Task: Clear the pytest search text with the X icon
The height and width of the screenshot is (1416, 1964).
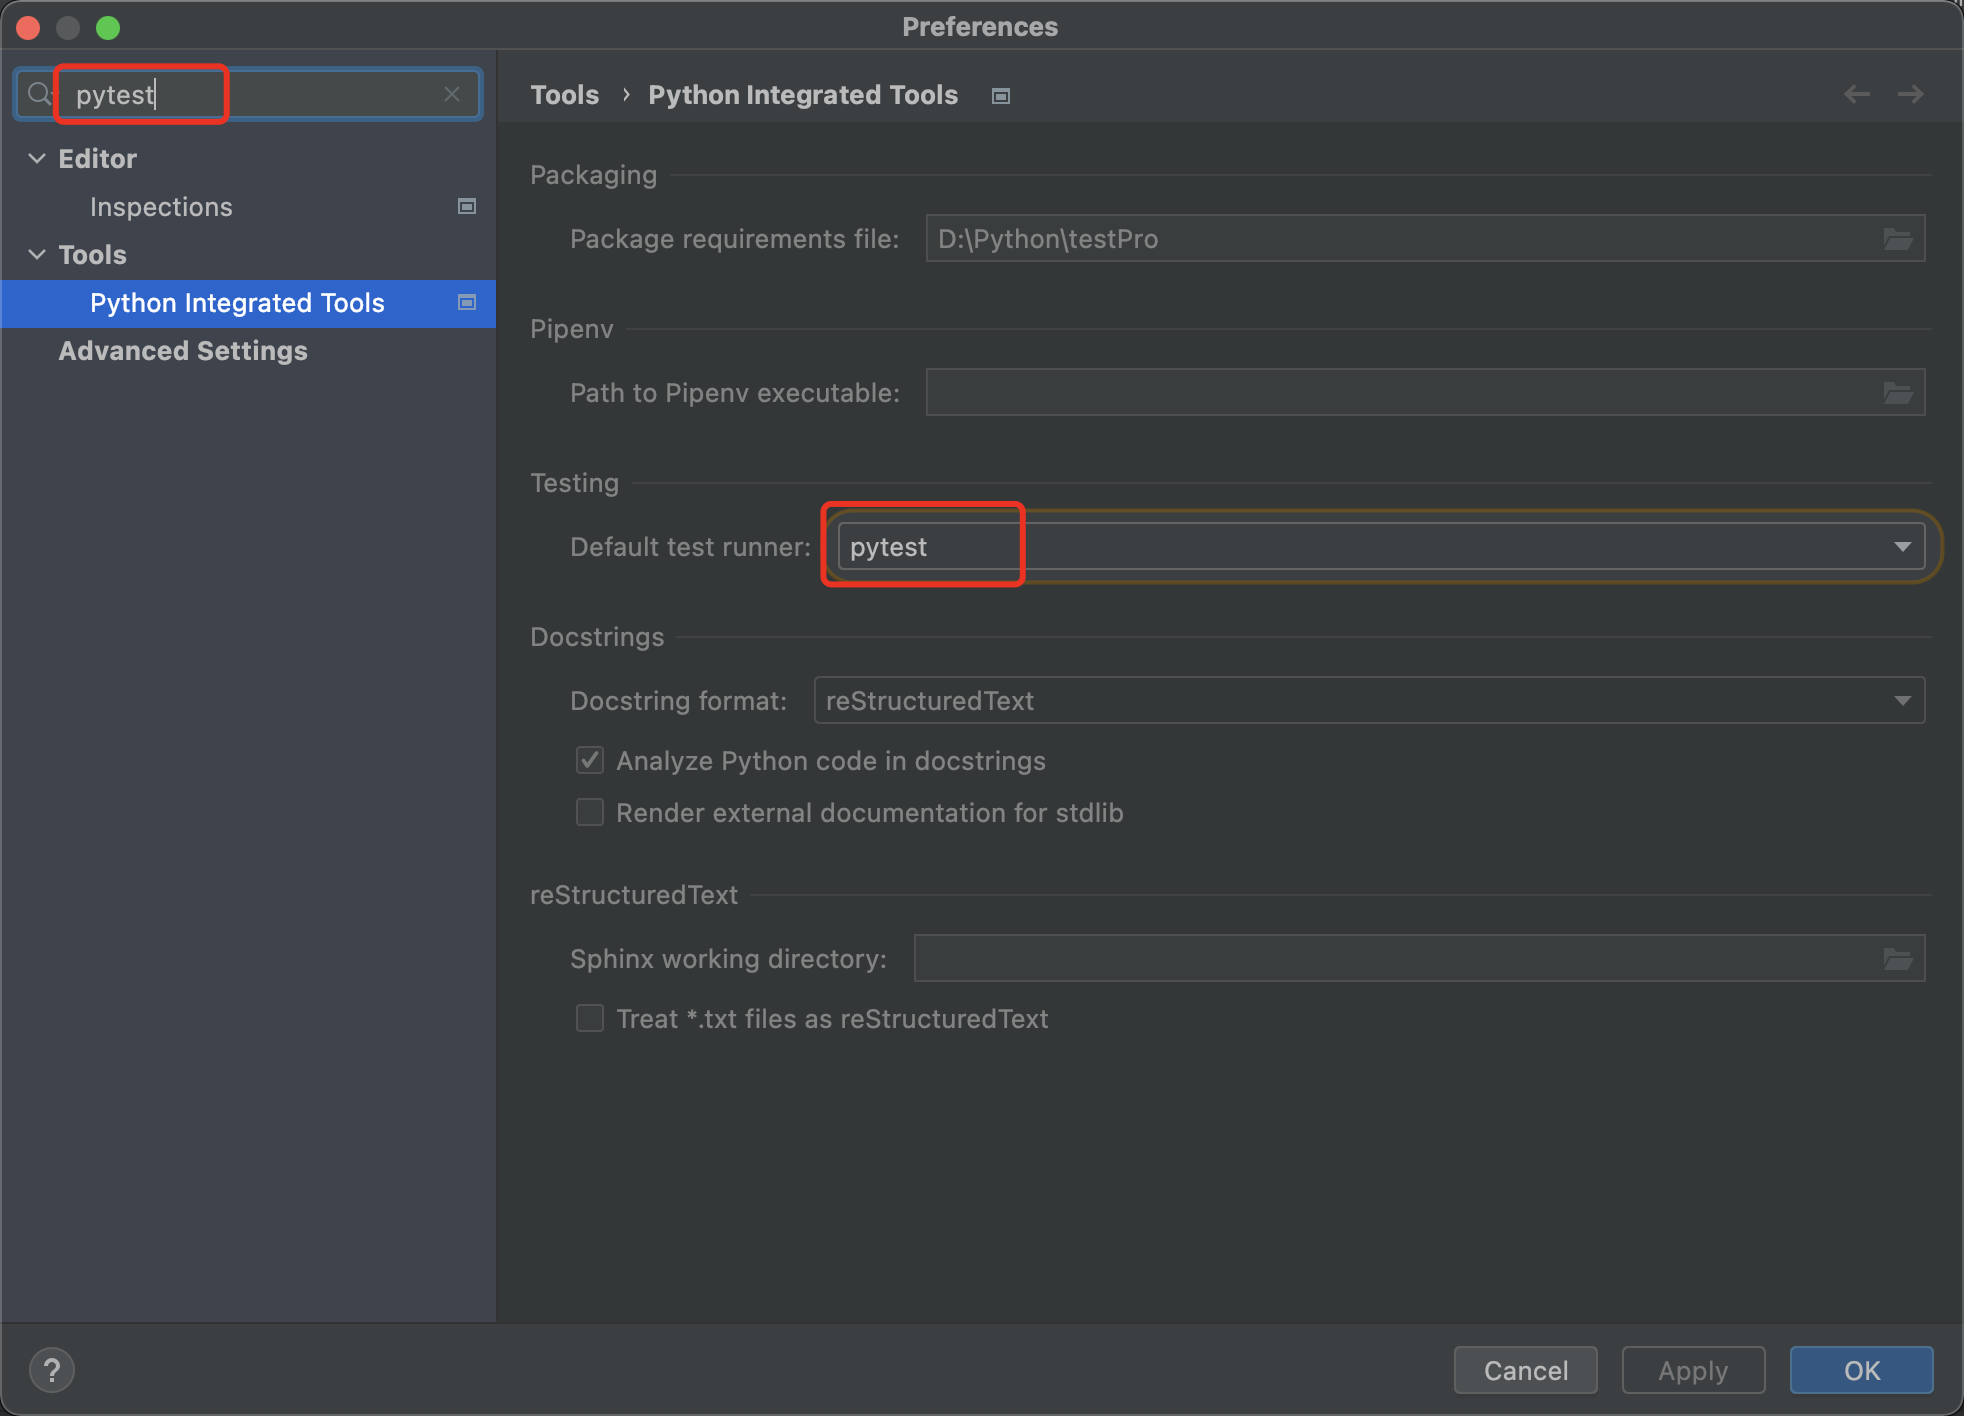Action: 452,94
